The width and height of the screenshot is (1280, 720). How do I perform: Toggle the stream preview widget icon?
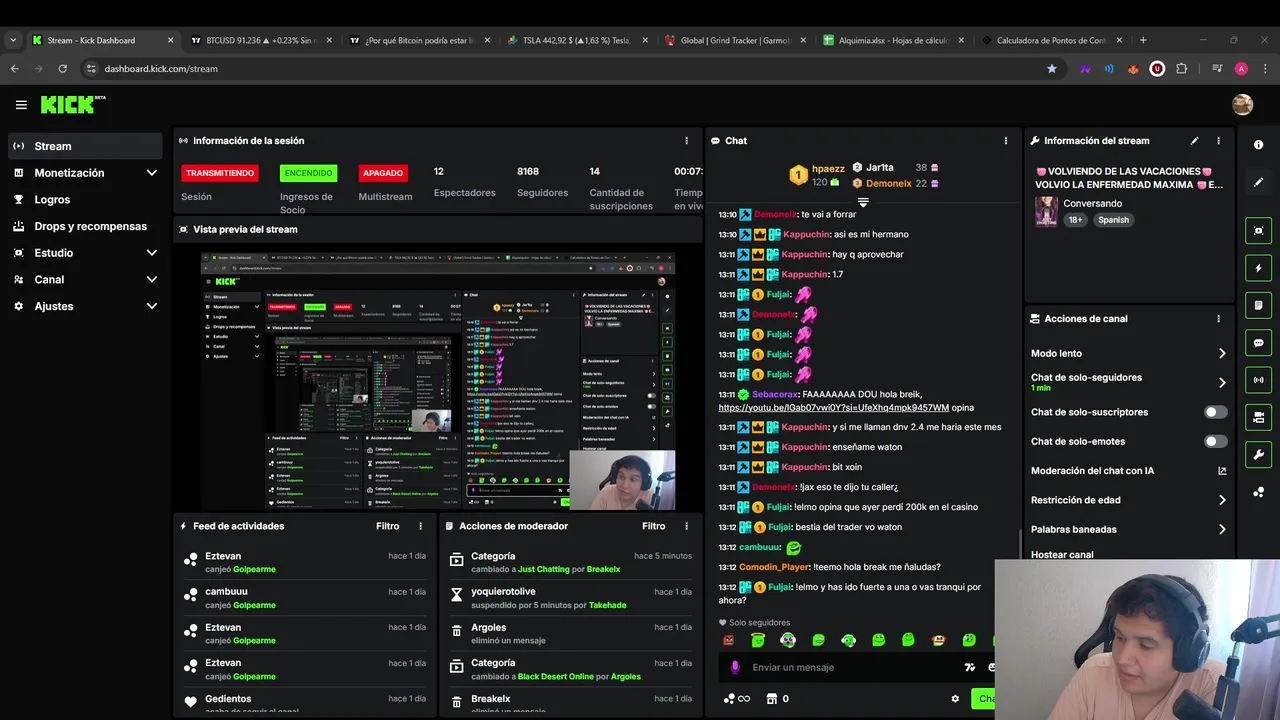point(1258,230)
